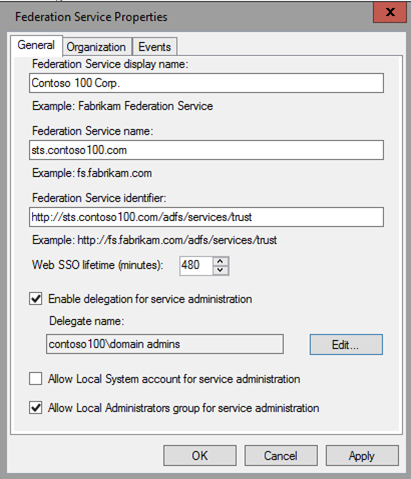Image resolution: width=411 pixels, height=479 pixels.
Task: Increase Web SSO lifetime with up arrow
Action: (x=220, y=261)
